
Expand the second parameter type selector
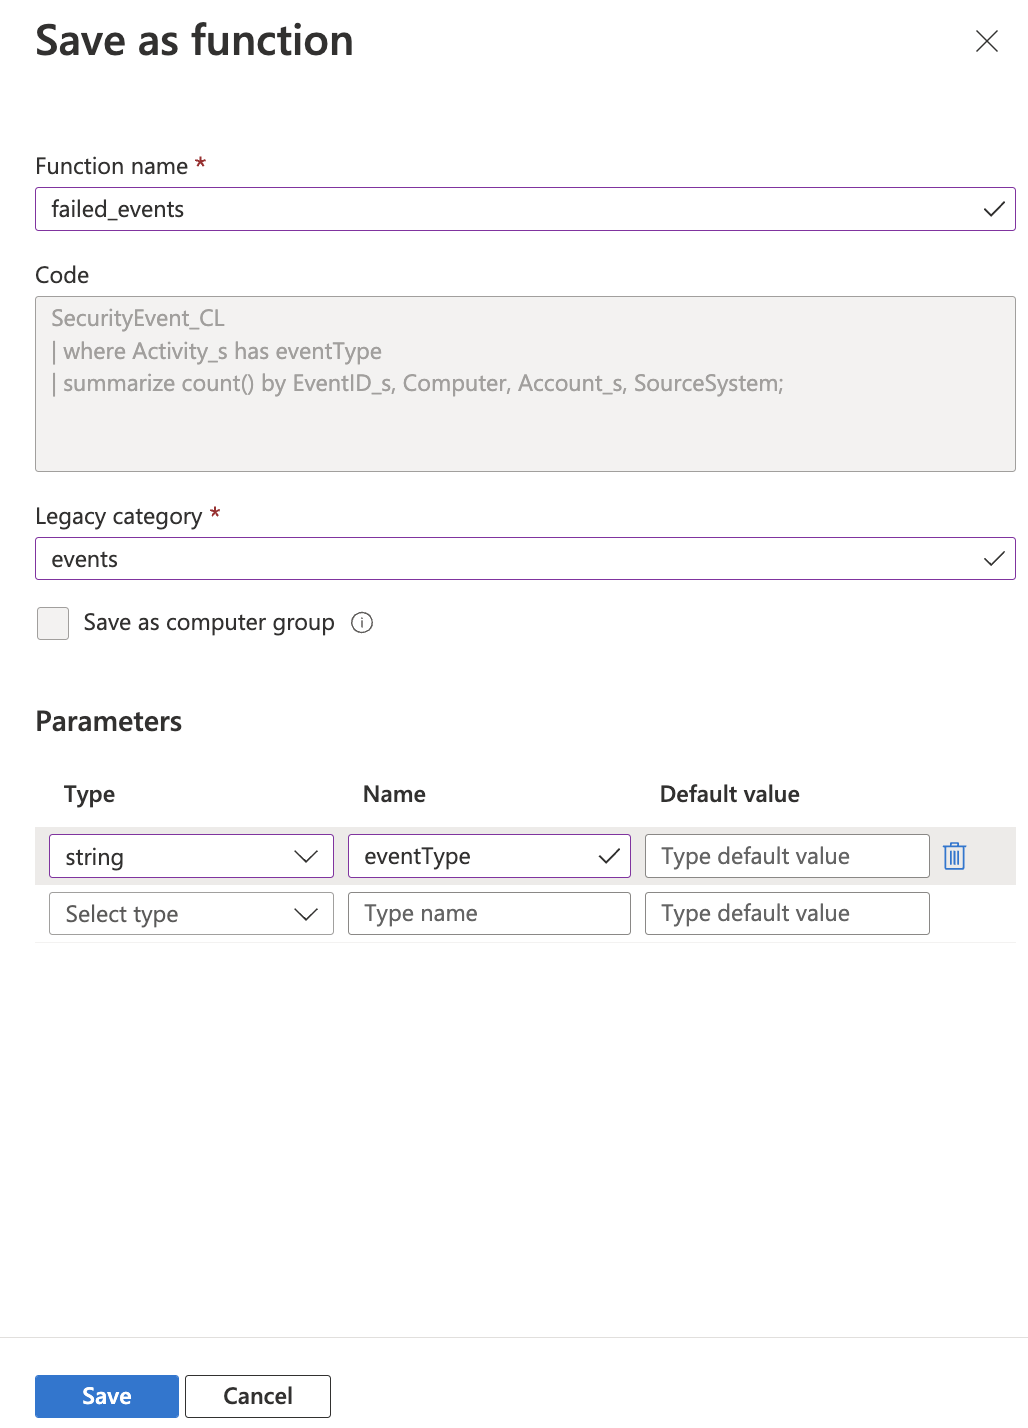306,913
